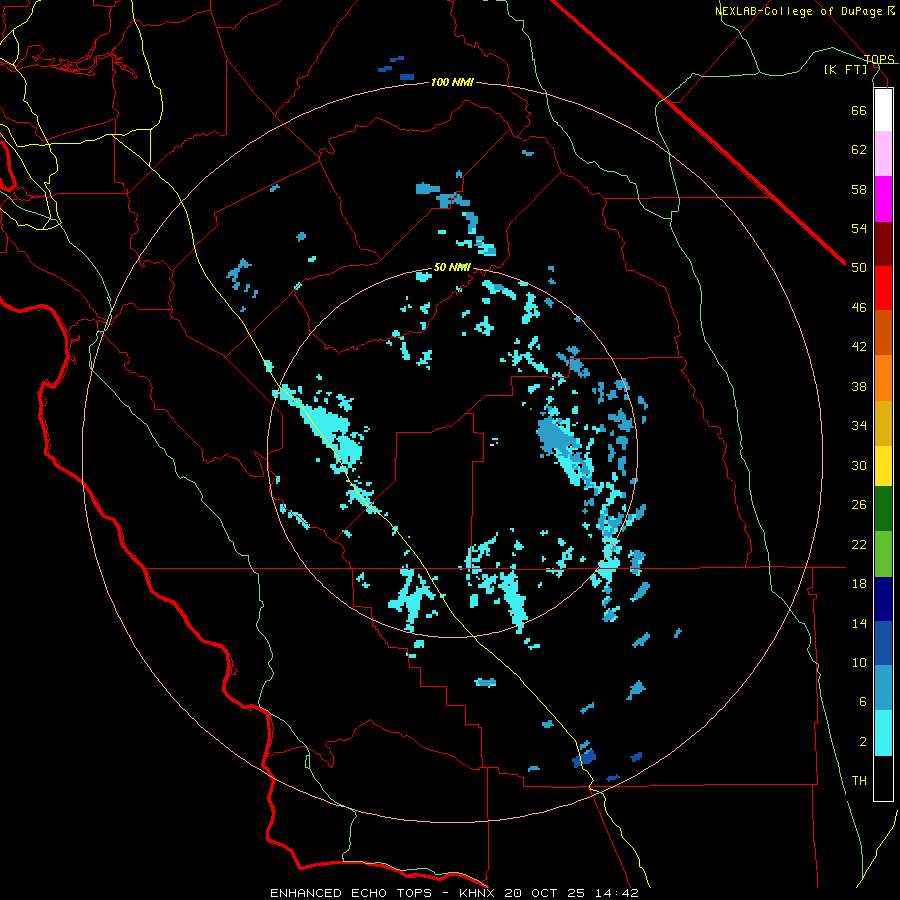Click the black TH swatch at legend bottom
The height and width of the screenshot is (900, 900).
883,778
